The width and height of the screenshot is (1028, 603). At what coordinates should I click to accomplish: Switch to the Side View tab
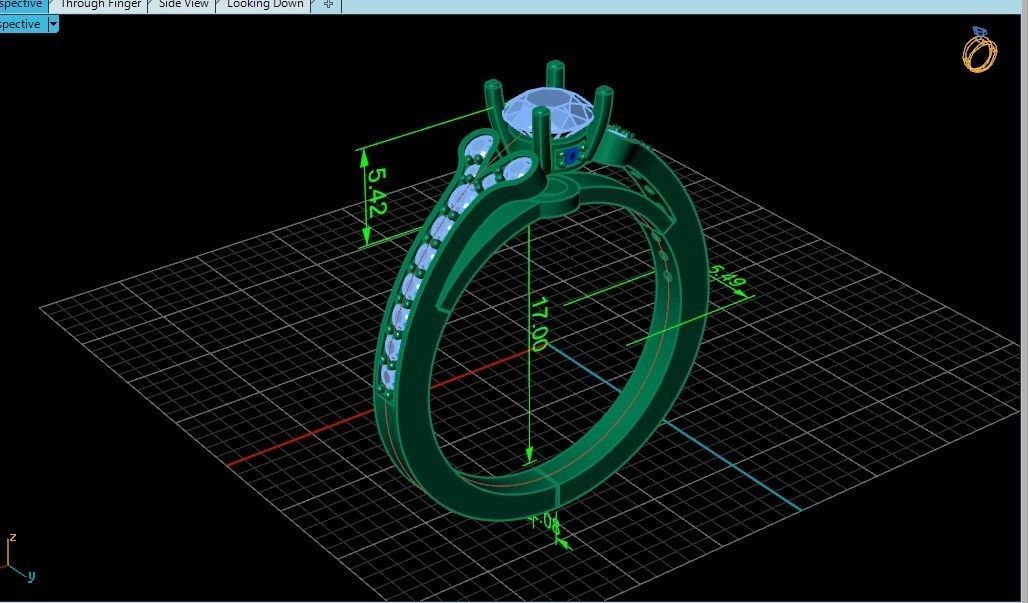pos(184,5)
